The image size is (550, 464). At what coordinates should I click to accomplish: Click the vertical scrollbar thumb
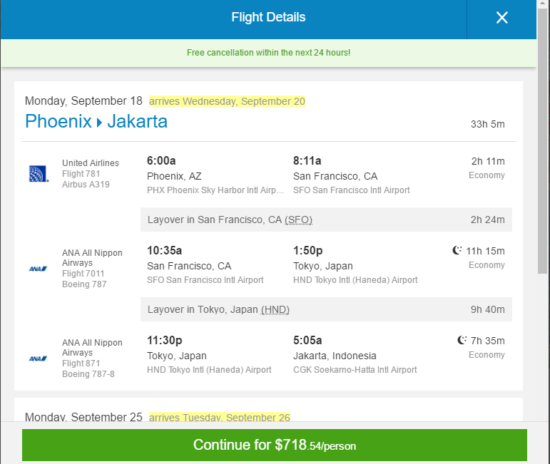coord(543,140)
